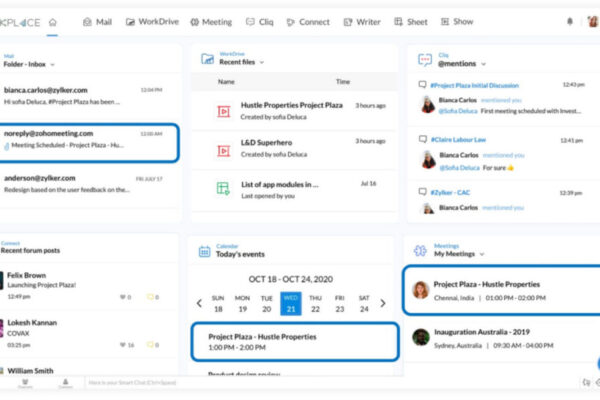Open Project Plaza calendar event 1:00 PM
600x400 pixels.
pos(295,342)
